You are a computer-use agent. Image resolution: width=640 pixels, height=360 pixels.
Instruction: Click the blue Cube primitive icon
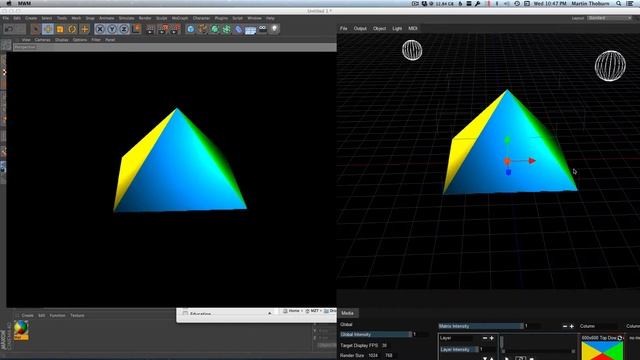point(190,29)
